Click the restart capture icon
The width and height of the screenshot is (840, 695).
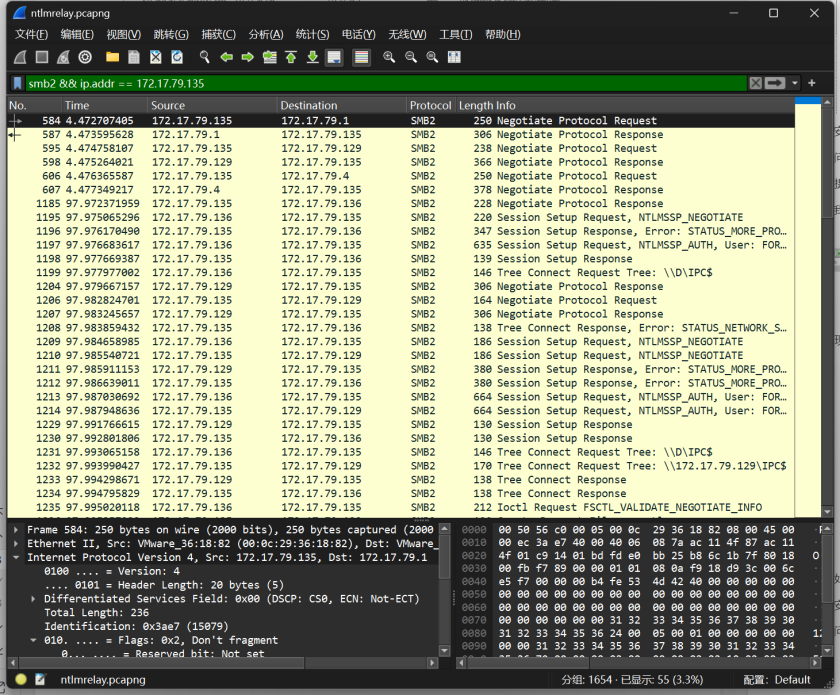coord(63,58)
